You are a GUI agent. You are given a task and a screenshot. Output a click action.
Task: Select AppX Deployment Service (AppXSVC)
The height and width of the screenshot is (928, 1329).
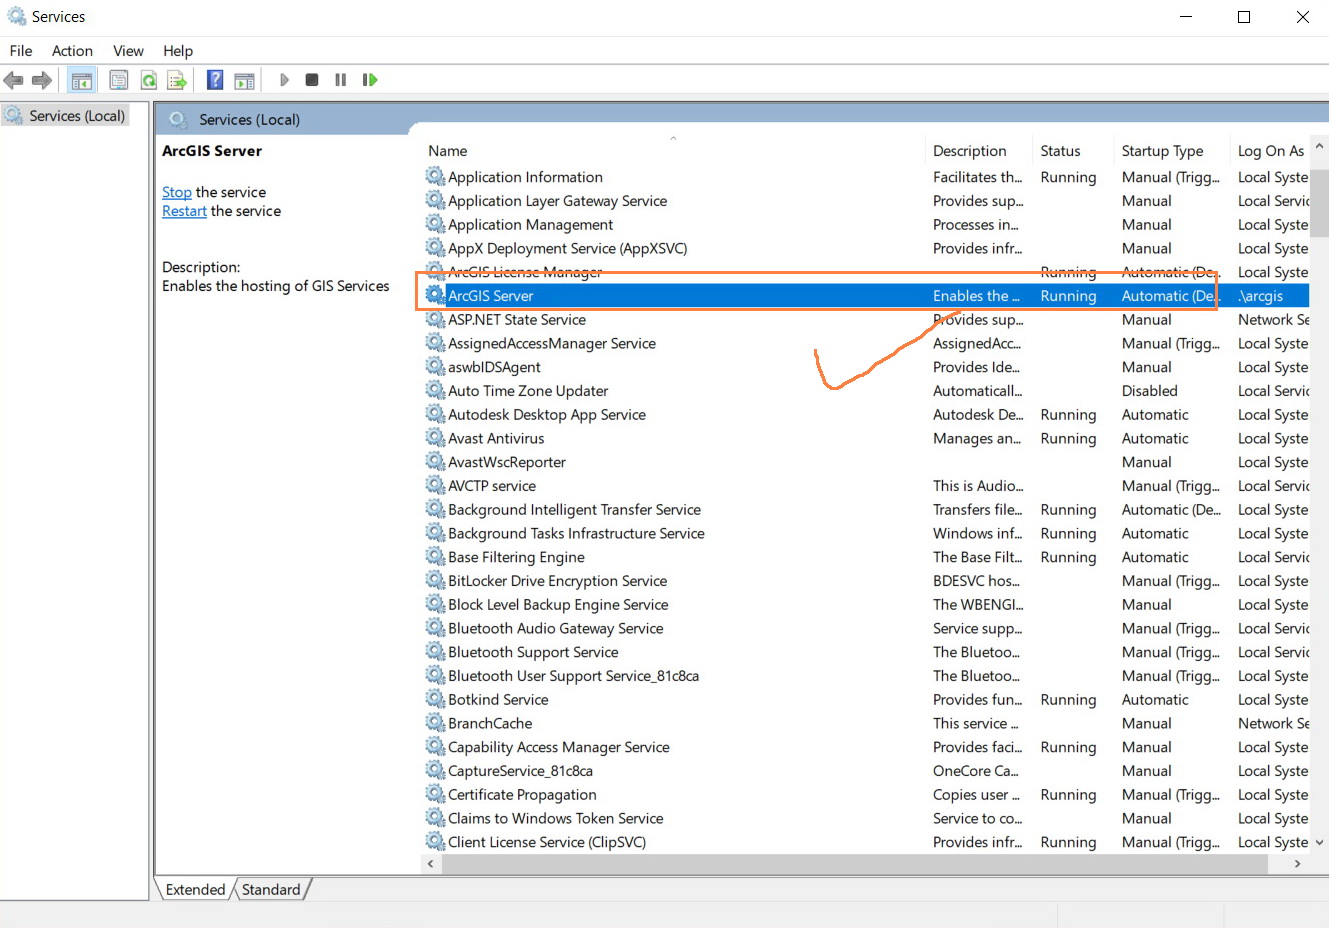click(568, 249)
